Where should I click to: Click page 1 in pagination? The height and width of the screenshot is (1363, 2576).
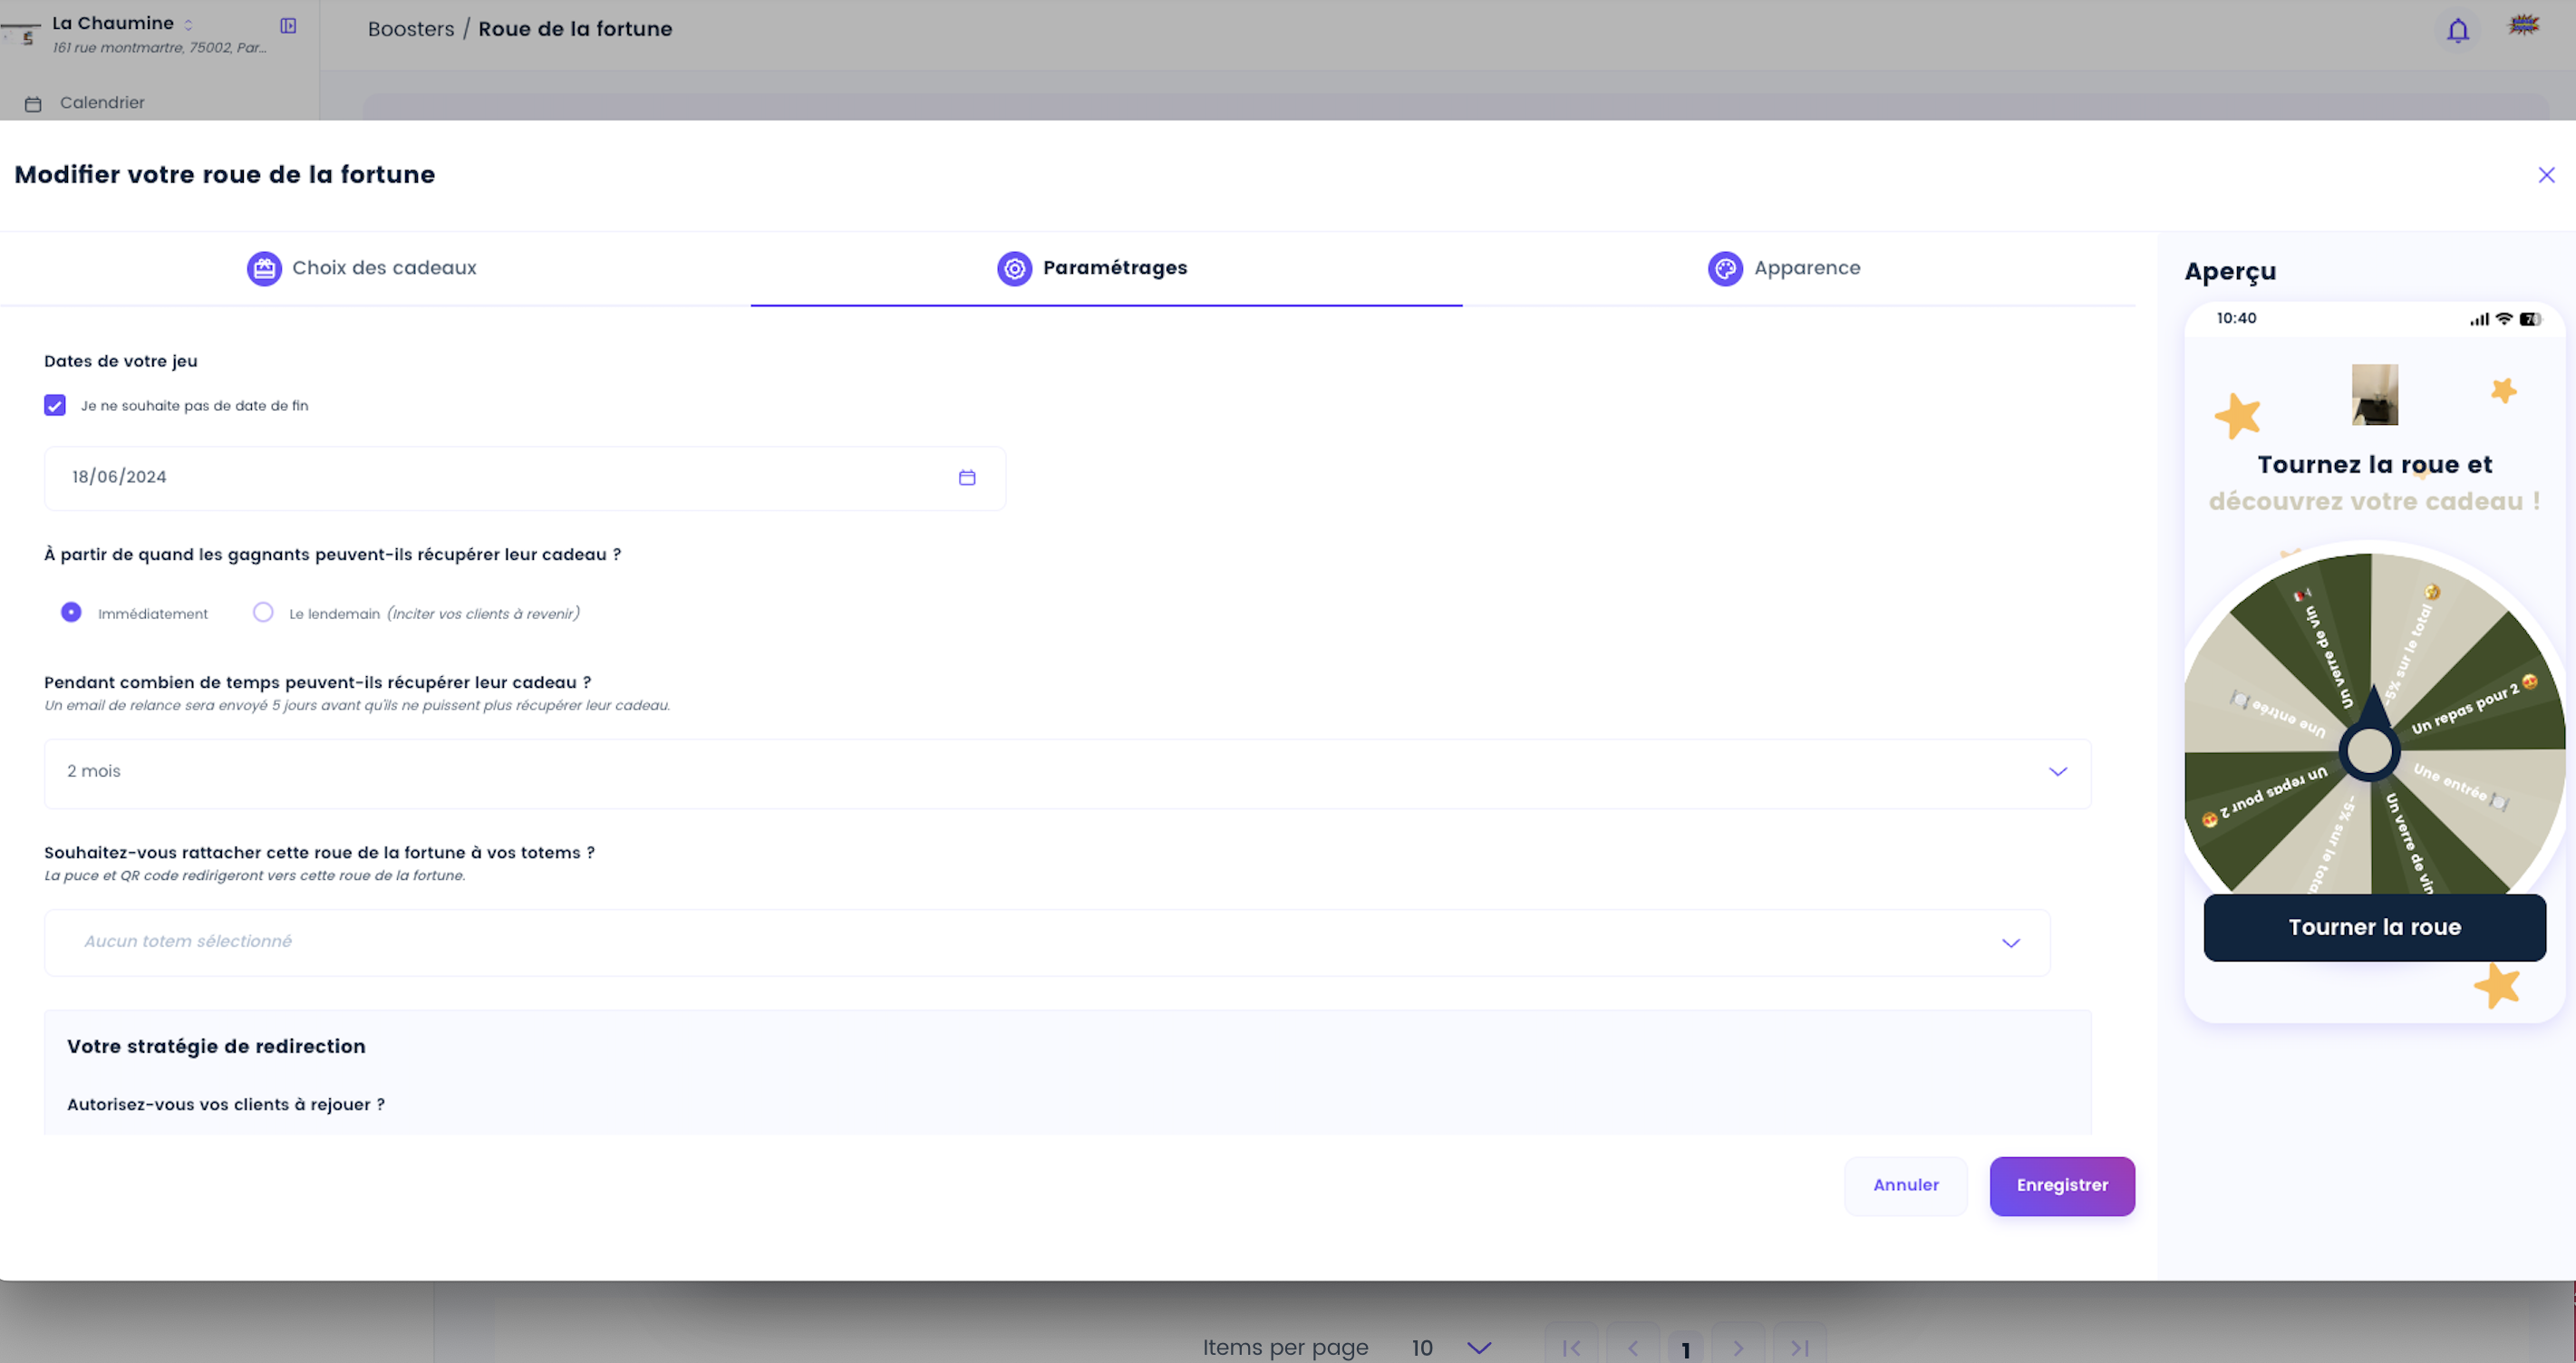(x=1685, y=1349)
